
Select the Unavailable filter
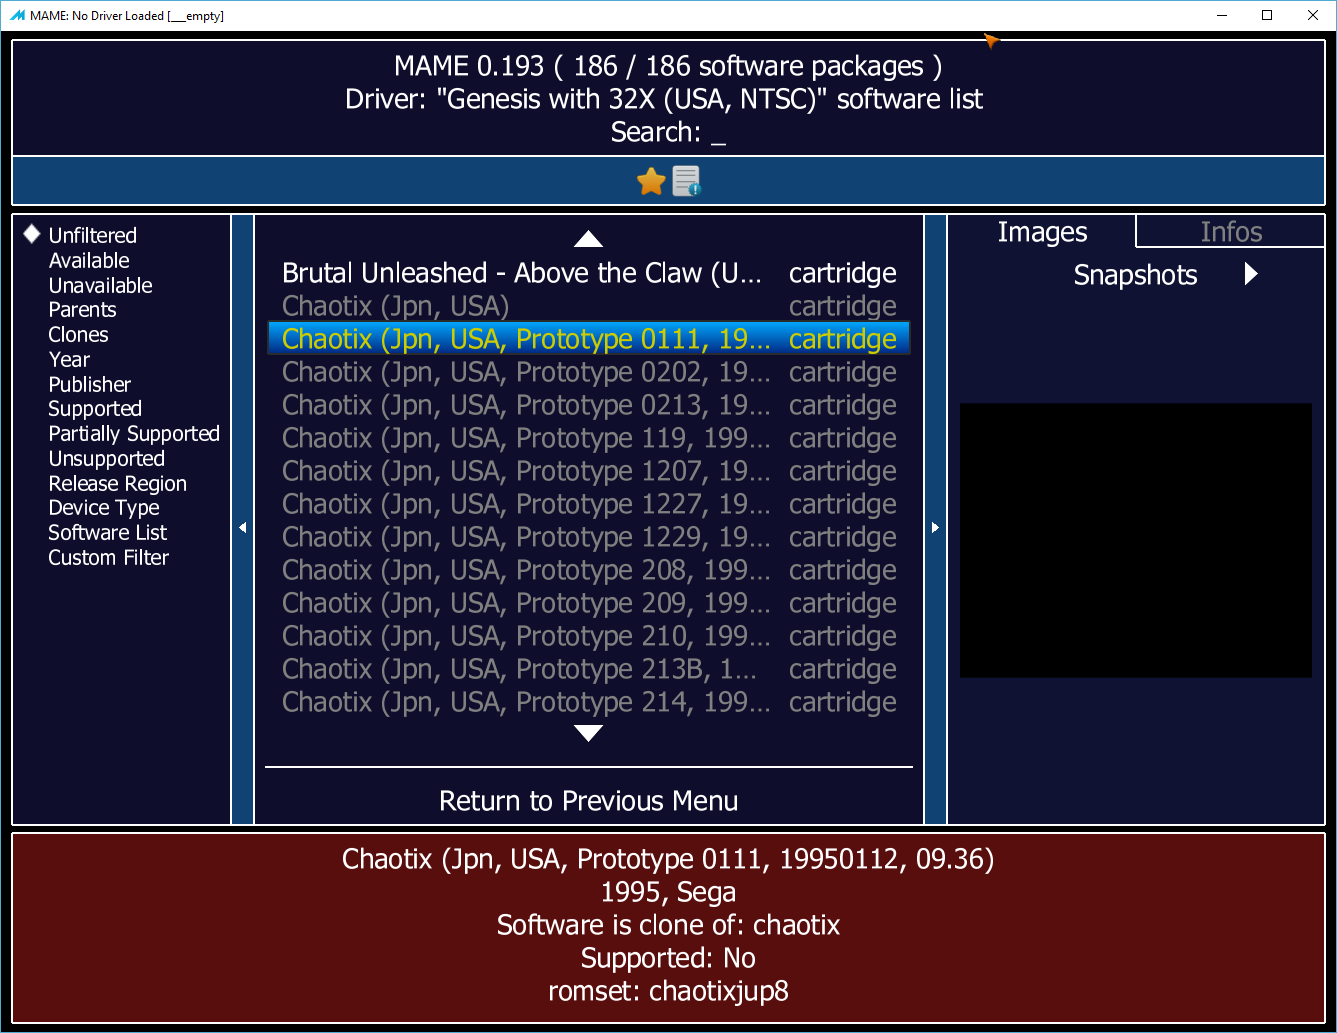[100, 285]
